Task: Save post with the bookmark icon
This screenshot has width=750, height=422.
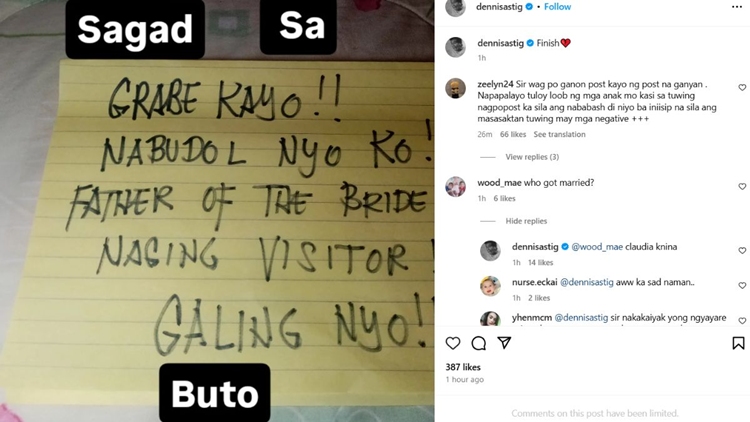Action: pos(738,343)
